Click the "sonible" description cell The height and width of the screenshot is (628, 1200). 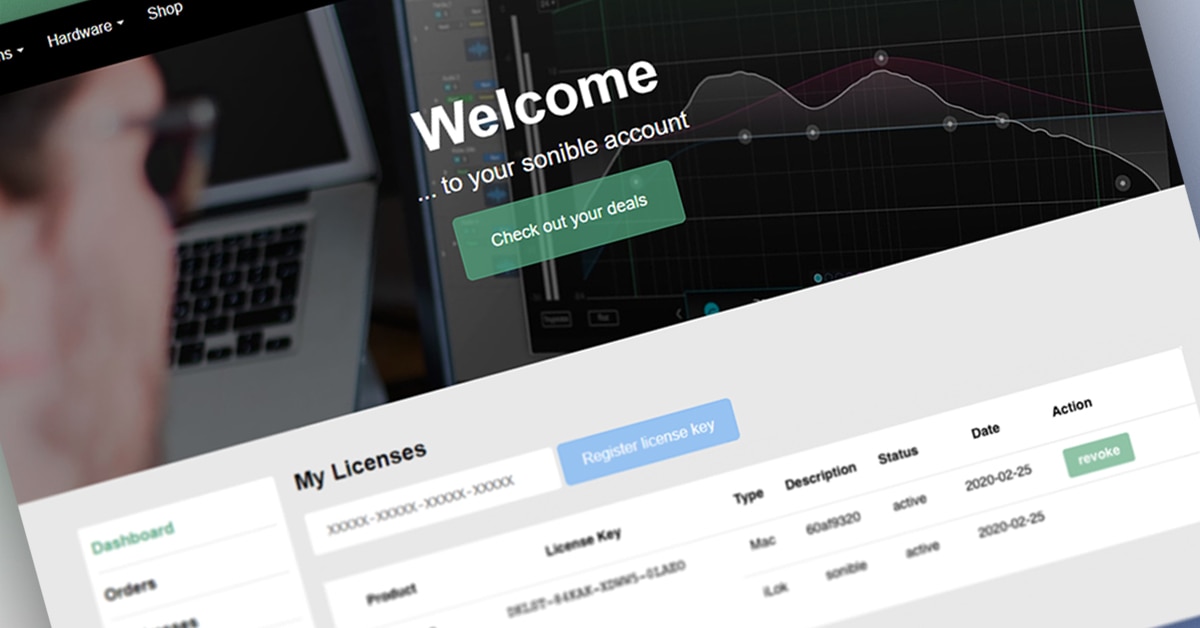(847, 570)
